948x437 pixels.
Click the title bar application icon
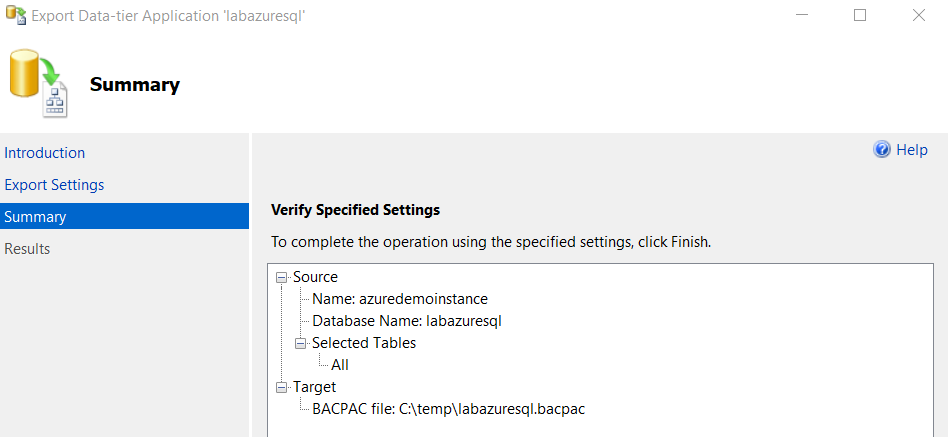tap(15, 16)
